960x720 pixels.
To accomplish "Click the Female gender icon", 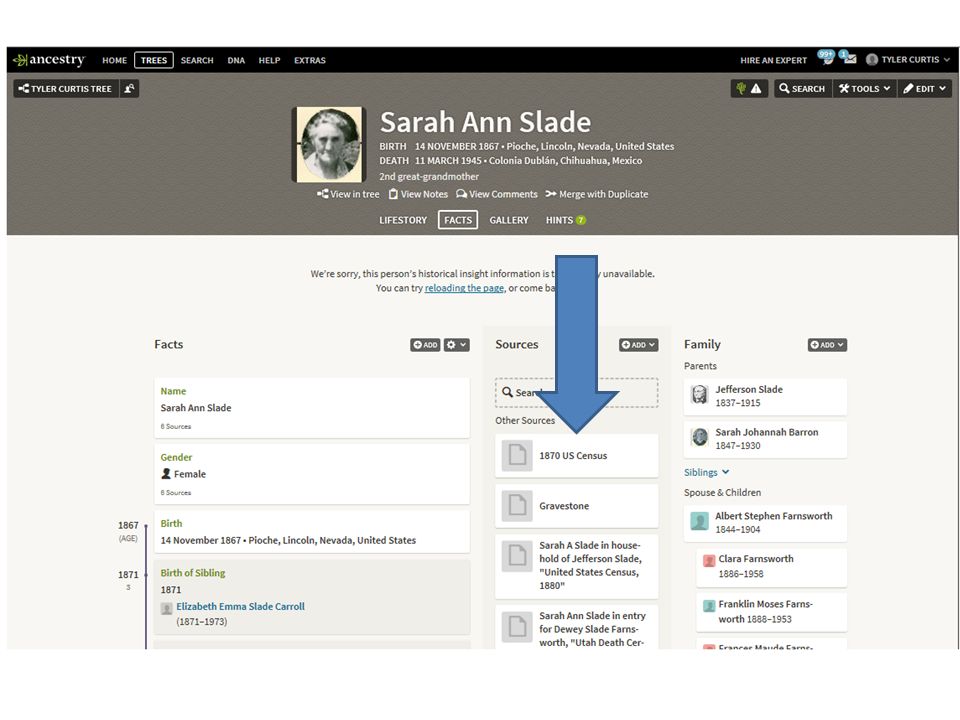I will click(166, 474).
